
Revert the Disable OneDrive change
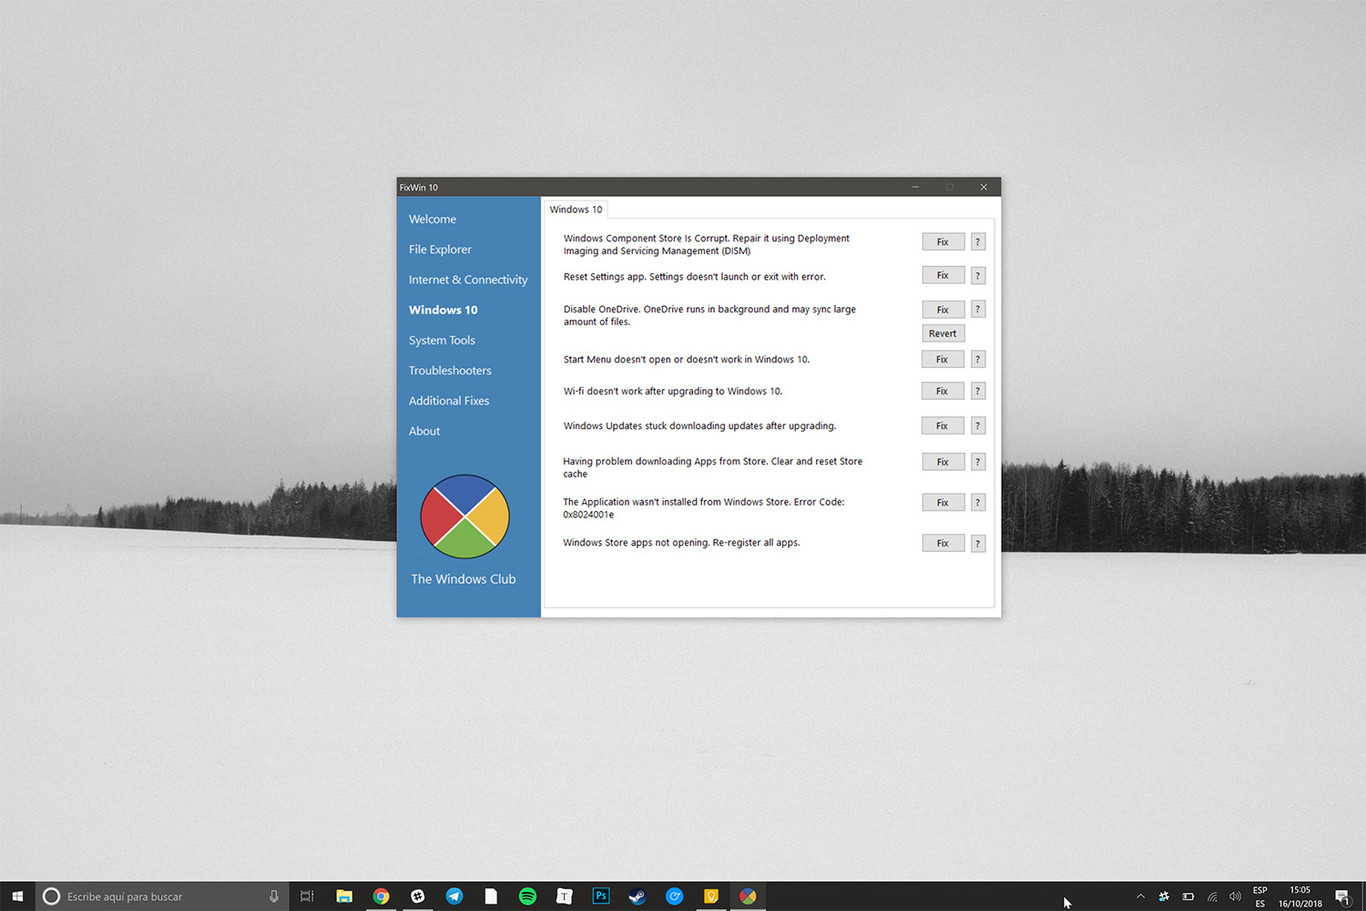click(942, 333)
